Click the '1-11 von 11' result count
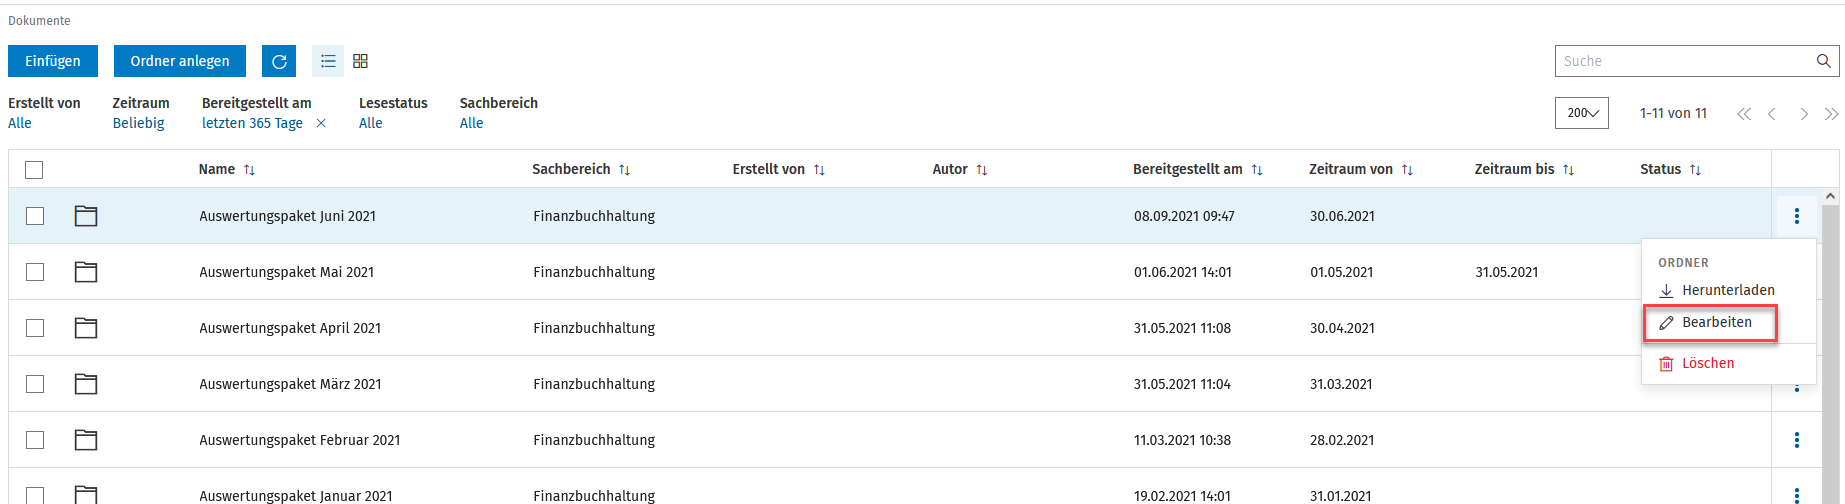Screen dimensions: 1845x504 click(1673, 113)
